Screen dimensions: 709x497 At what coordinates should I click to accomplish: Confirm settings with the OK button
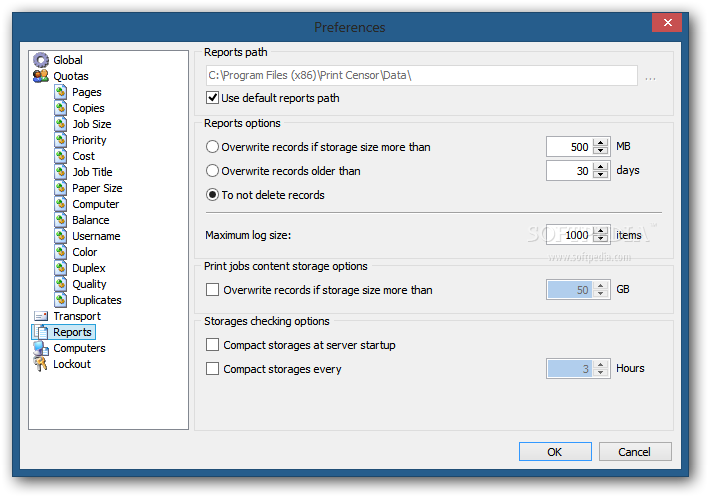[555, 451]
